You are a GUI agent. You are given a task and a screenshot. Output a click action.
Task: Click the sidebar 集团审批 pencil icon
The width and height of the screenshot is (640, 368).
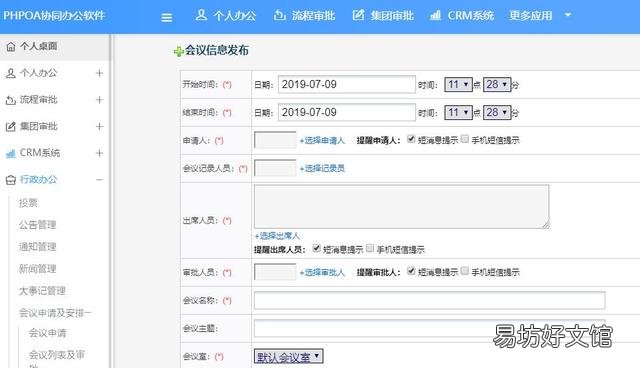tap(11, 126)
